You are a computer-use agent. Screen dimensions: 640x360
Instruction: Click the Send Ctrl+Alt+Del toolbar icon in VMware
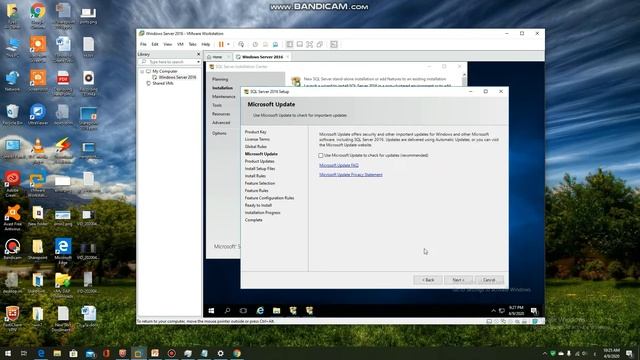(241, 44)
